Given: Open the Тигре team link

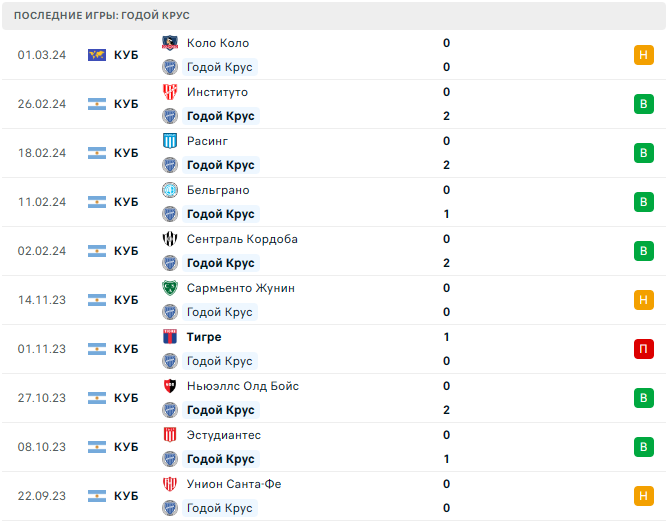Looking at the screenshot, I should [204, 337].
